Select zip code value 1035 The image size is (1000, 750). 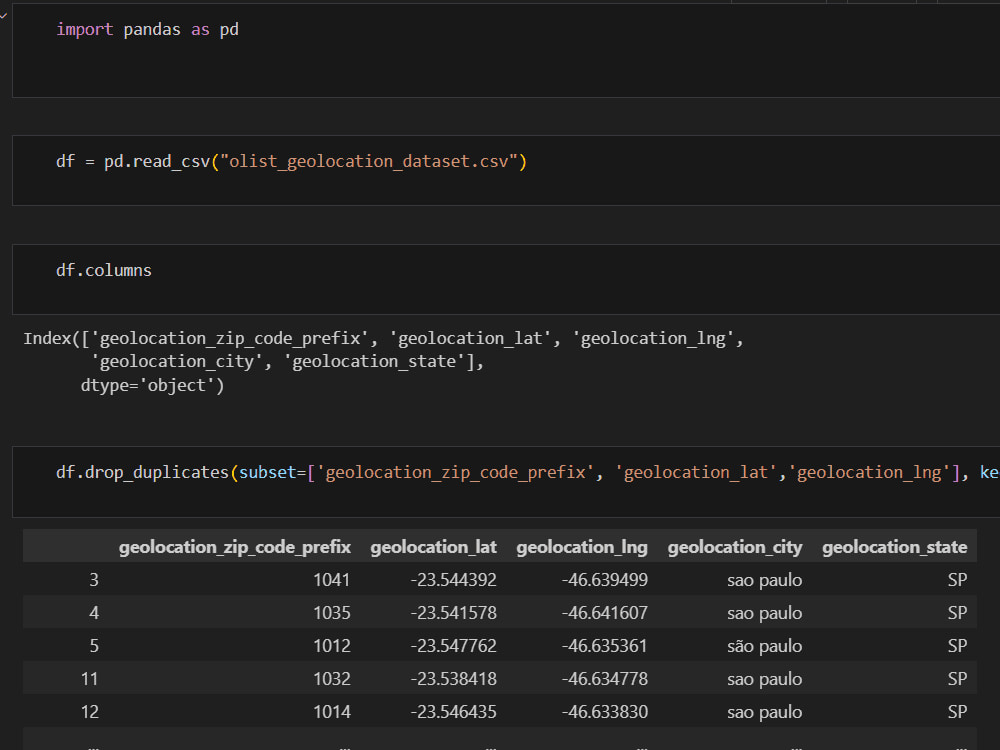[x=332, y=613]
